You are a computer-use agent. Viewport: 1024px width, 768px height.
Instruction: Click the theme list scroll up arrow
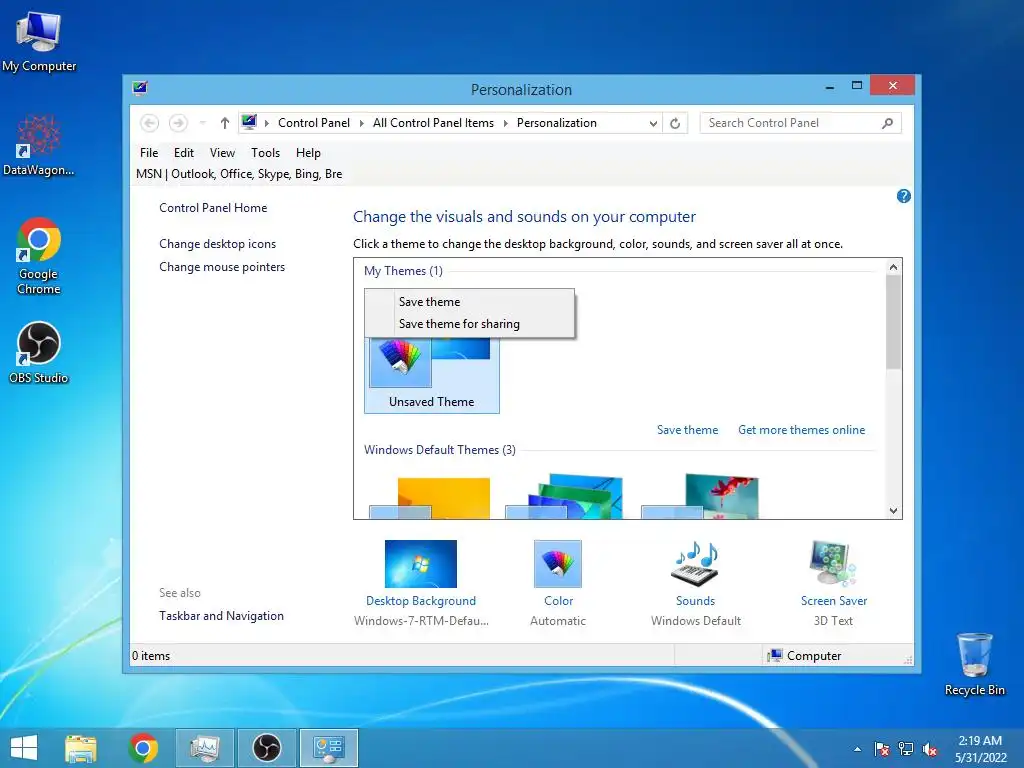coord(893,267)
